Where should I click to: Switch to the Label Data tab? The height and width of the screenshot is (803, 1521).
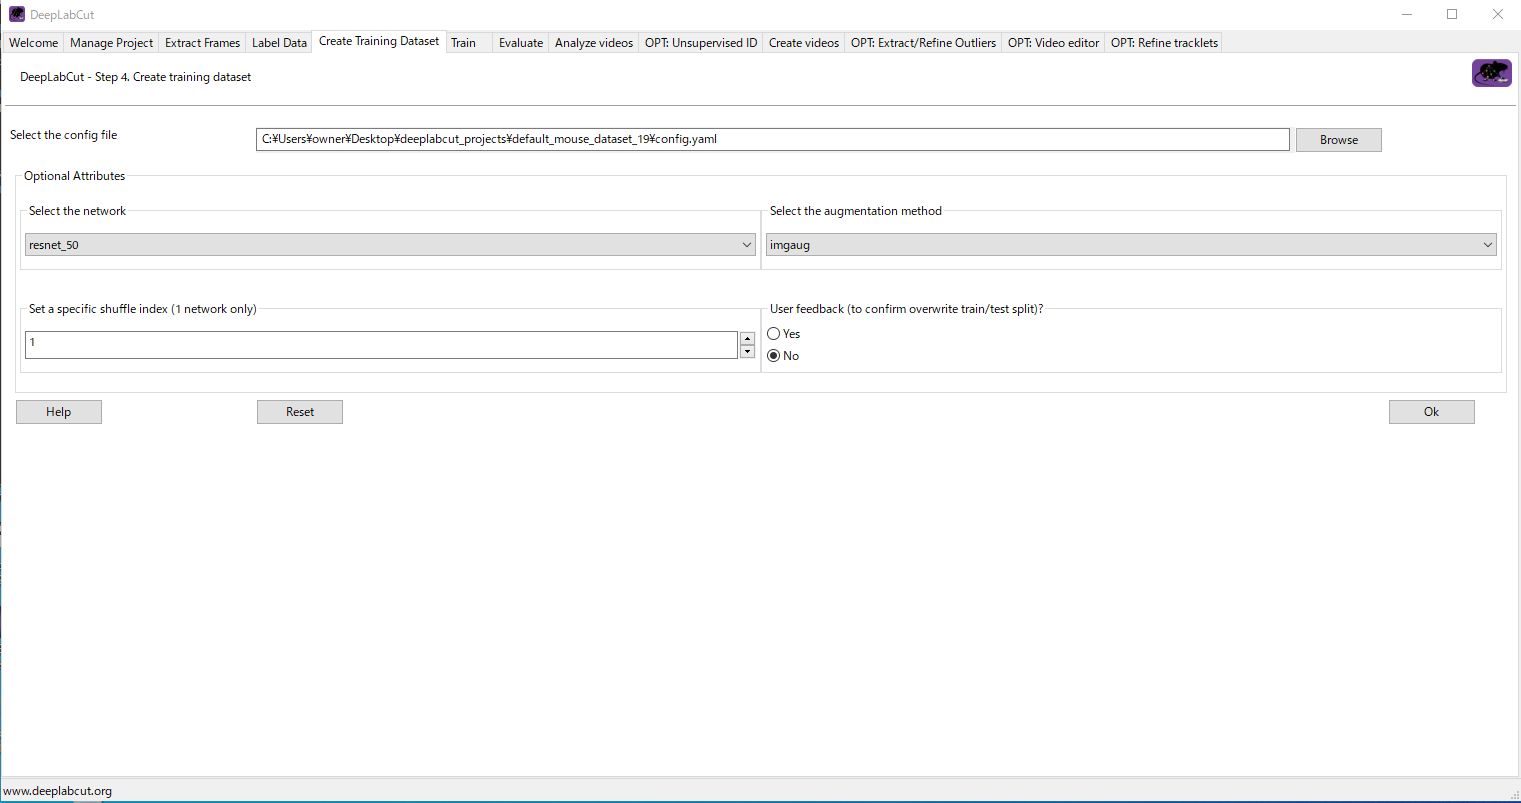pyautogui.click(x=279, y=43)
